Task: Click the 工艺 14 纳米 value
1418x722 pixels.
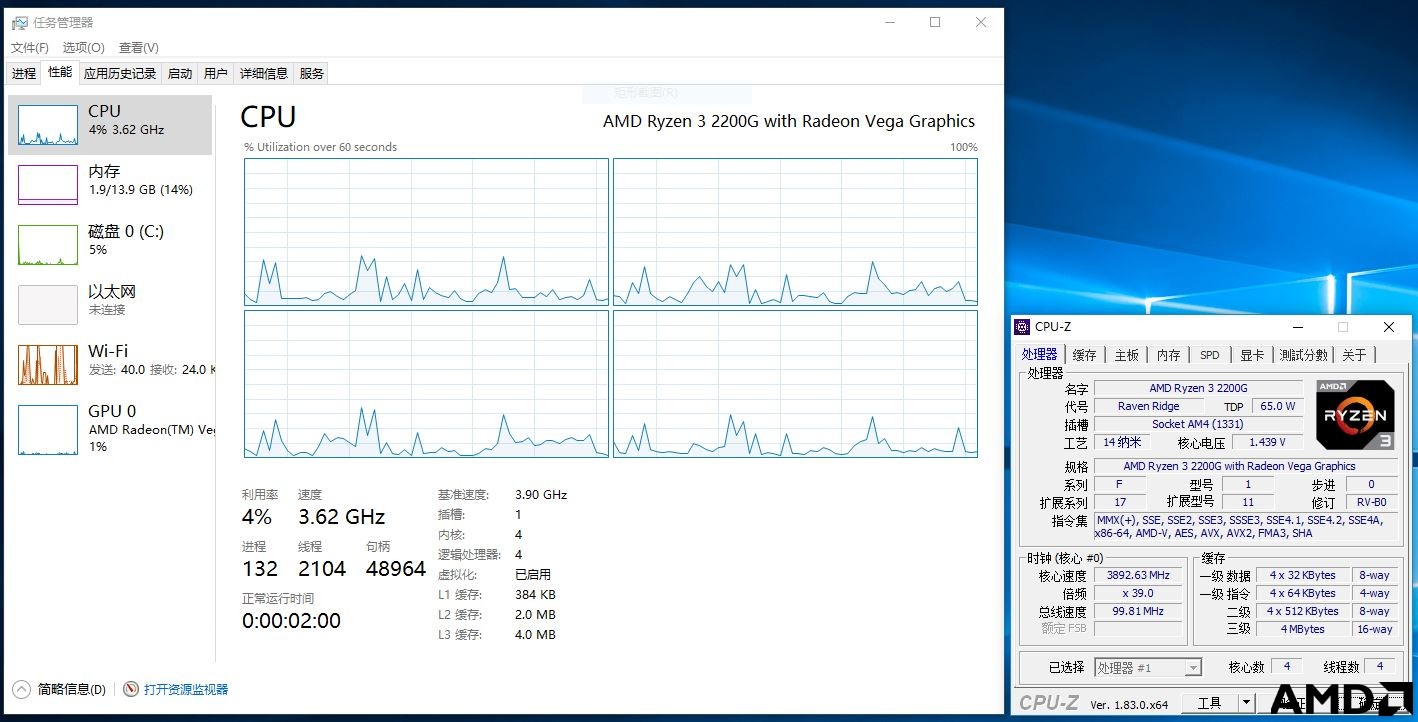Action: [1122, 442]
